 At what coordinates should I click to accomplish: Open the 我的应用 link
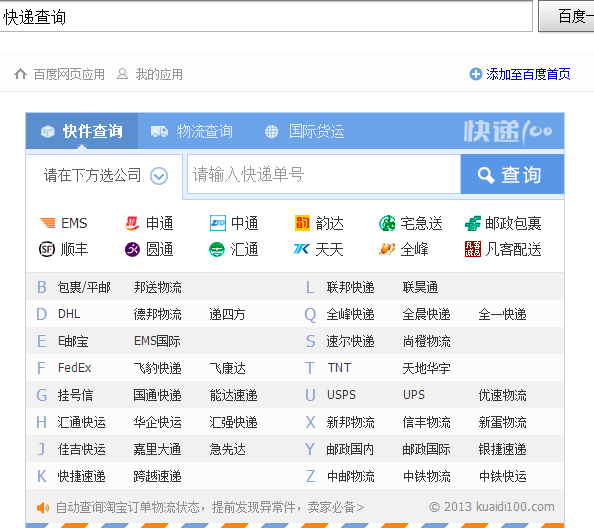click(x=159, y=74)
